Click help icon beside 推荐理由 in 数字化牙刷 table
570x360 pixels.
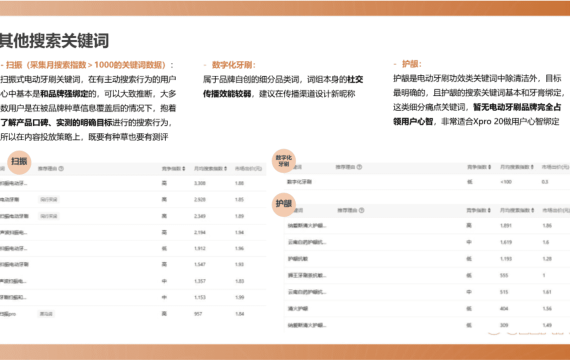pos(359,167)
